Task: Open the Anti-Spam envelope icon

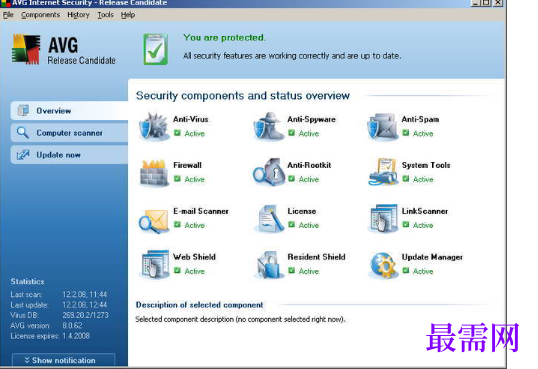Action: [383, 127]
